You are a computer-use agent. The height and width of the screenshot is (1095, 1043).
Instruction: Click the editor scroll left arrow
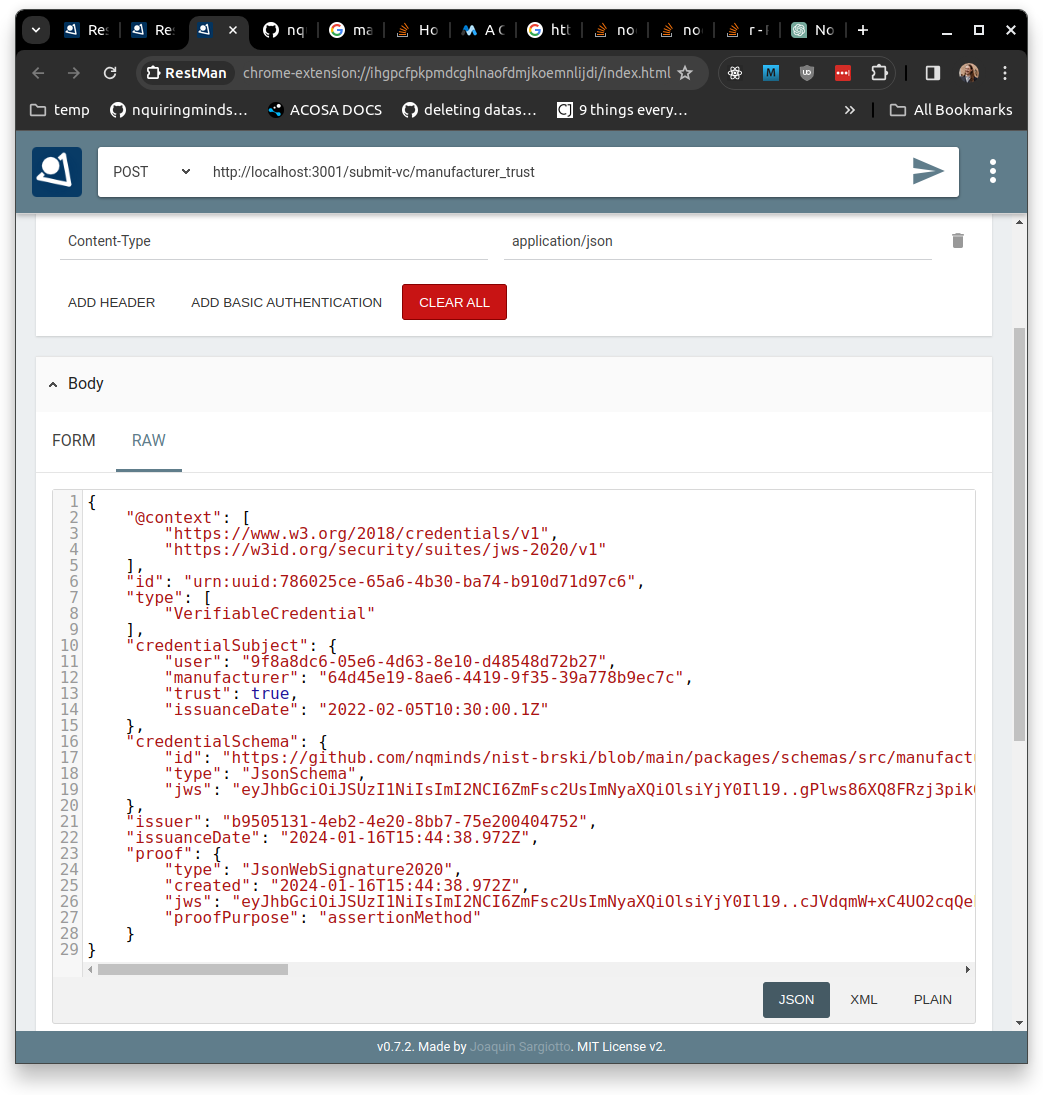[90, 969]
